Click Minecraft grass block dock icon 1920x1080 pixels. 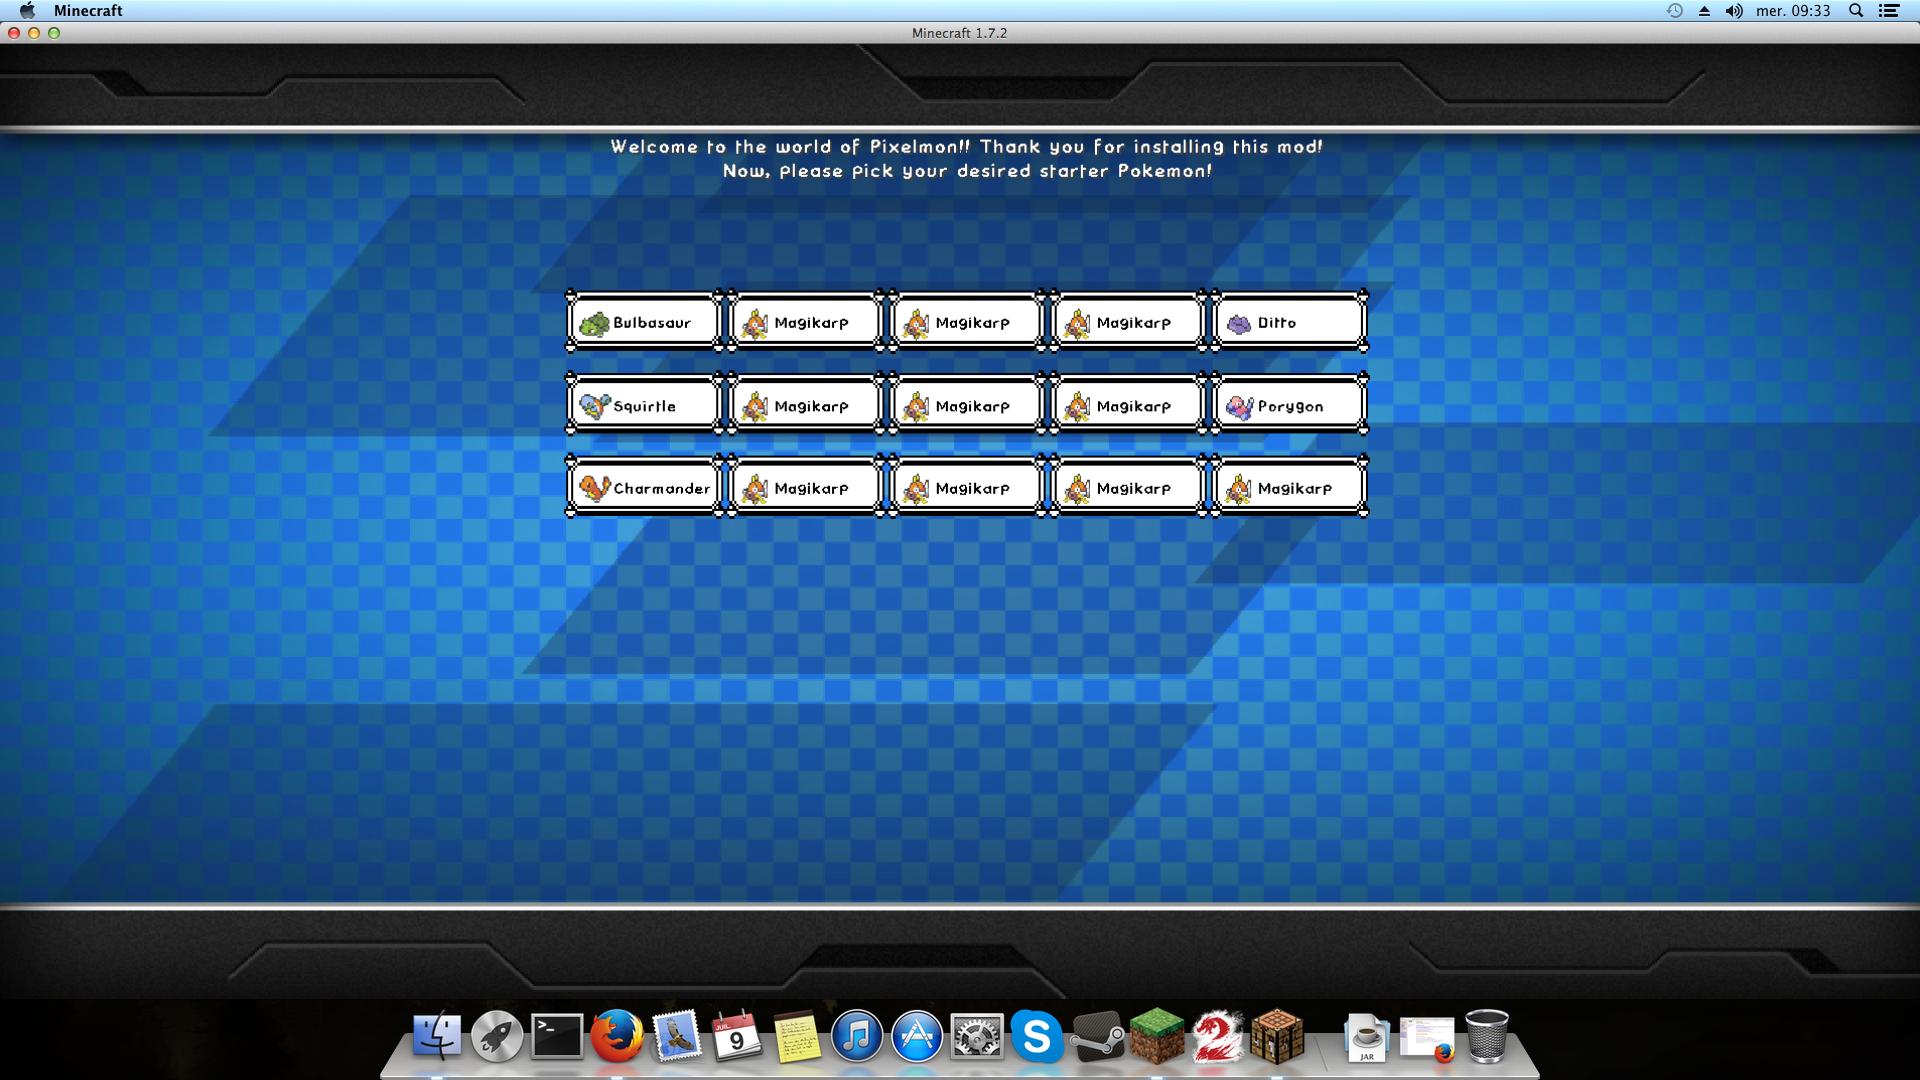coord(1157,1036)
